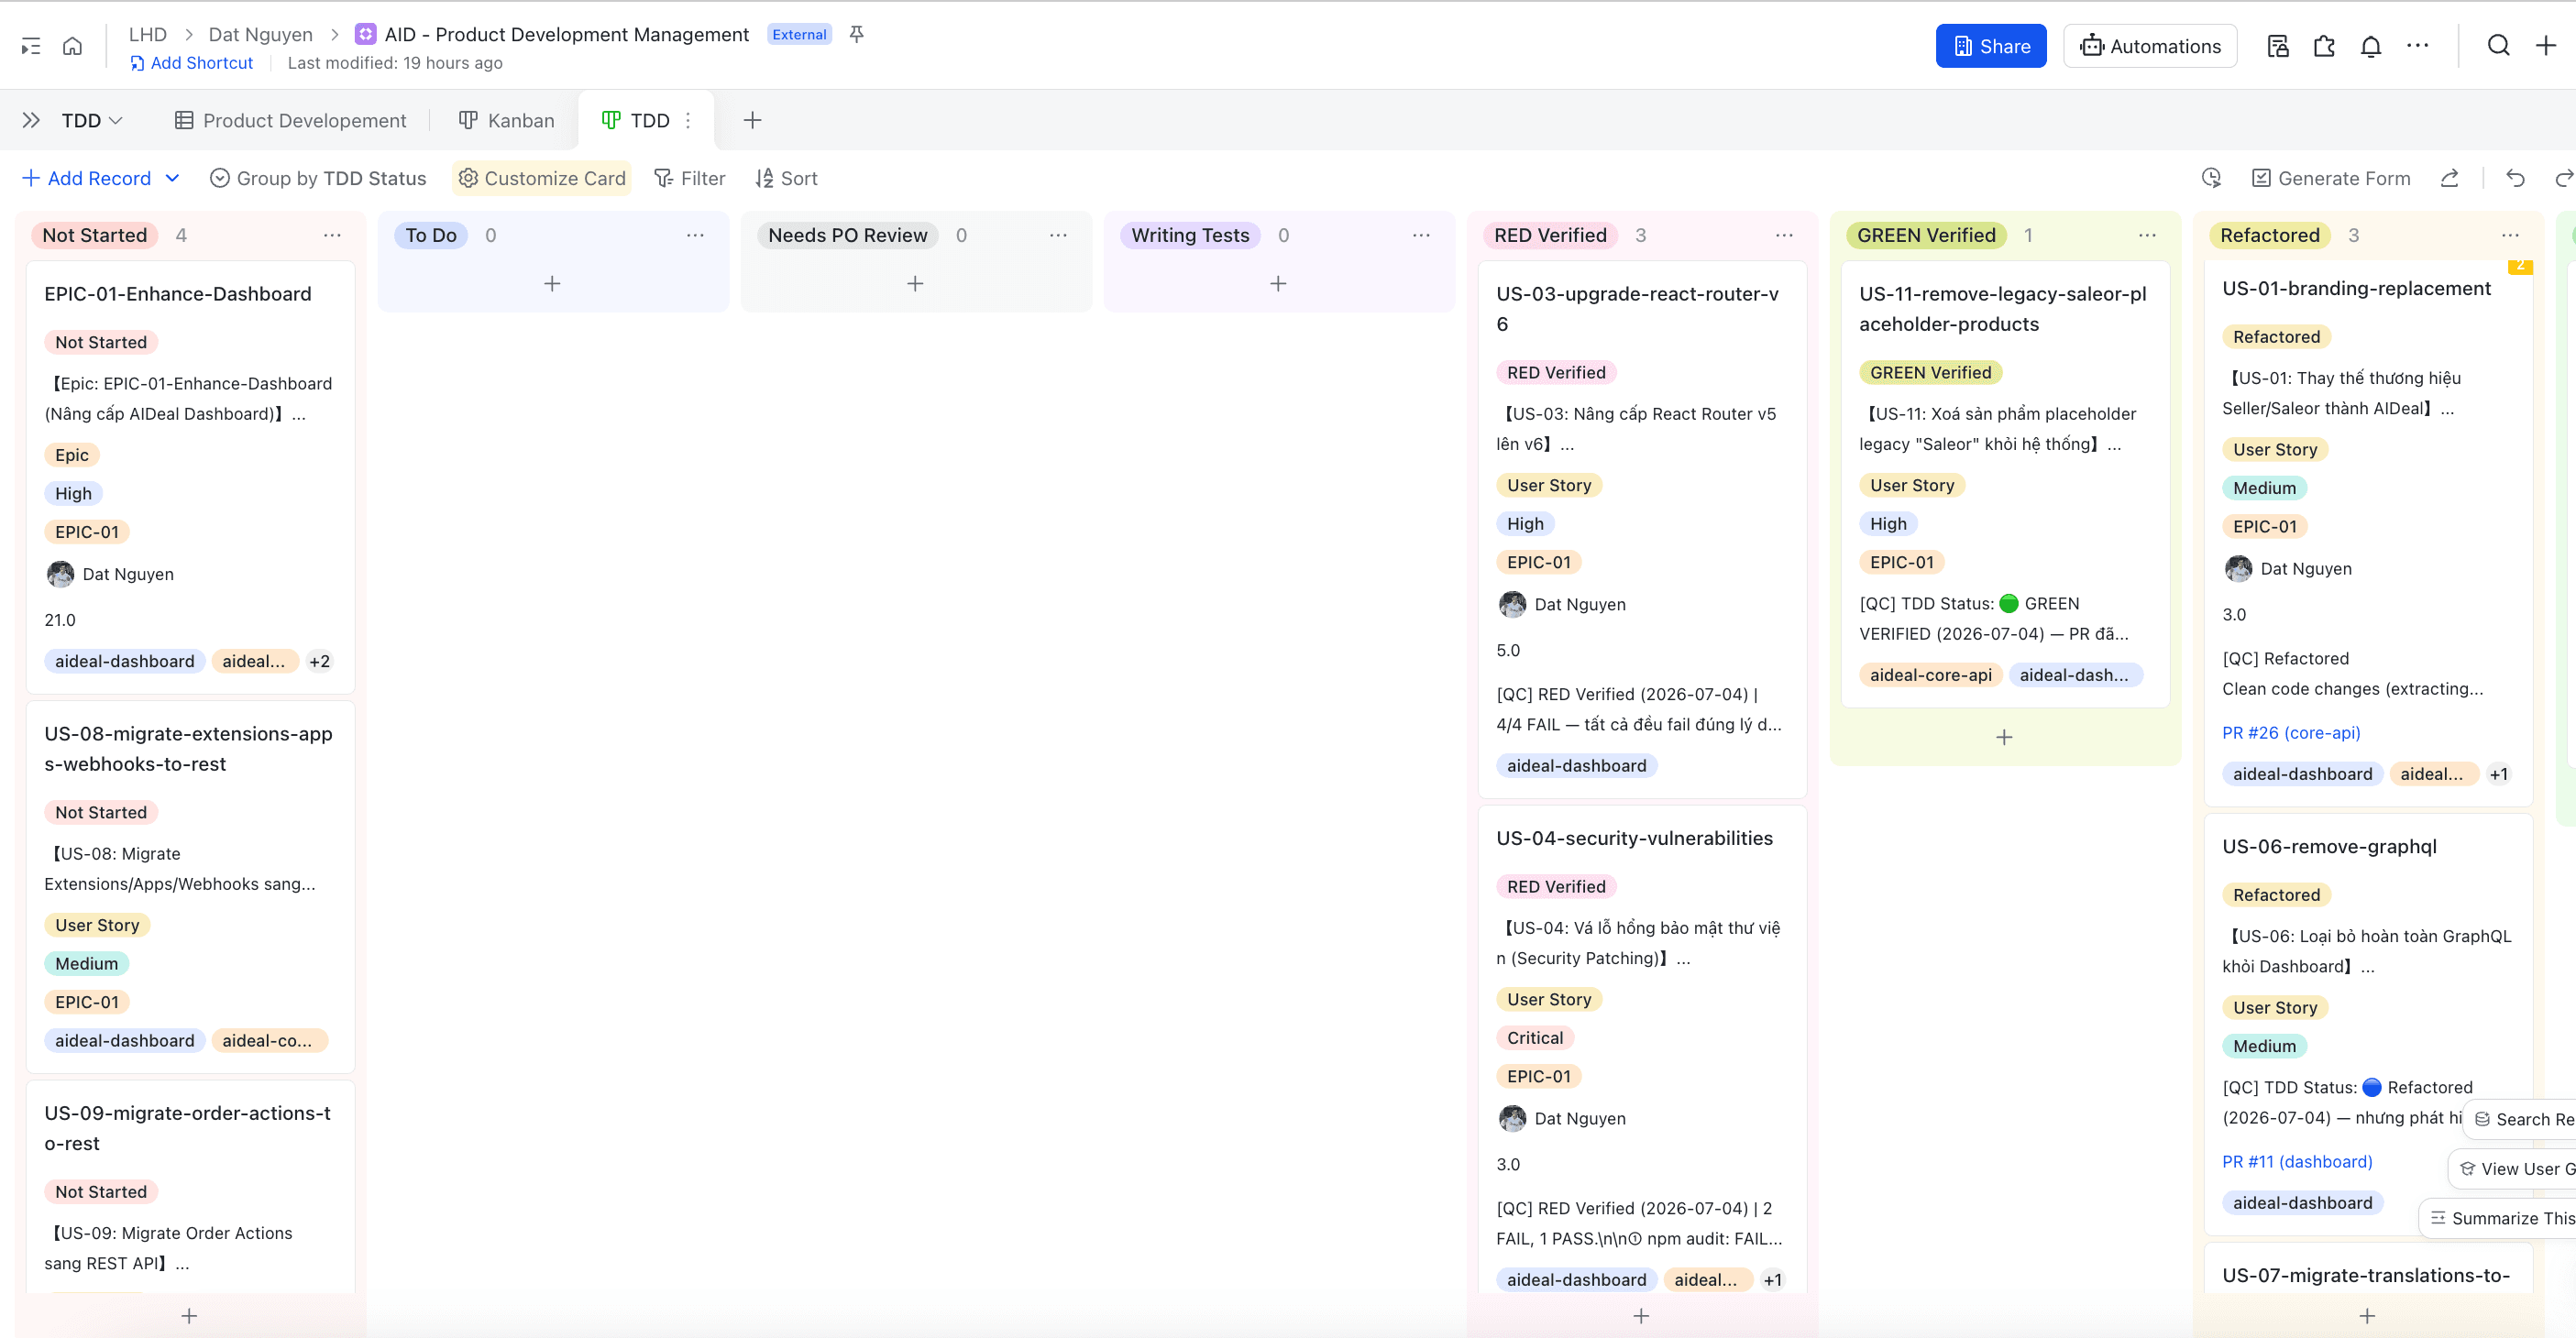Click the External badge

(x=799, y=34)
